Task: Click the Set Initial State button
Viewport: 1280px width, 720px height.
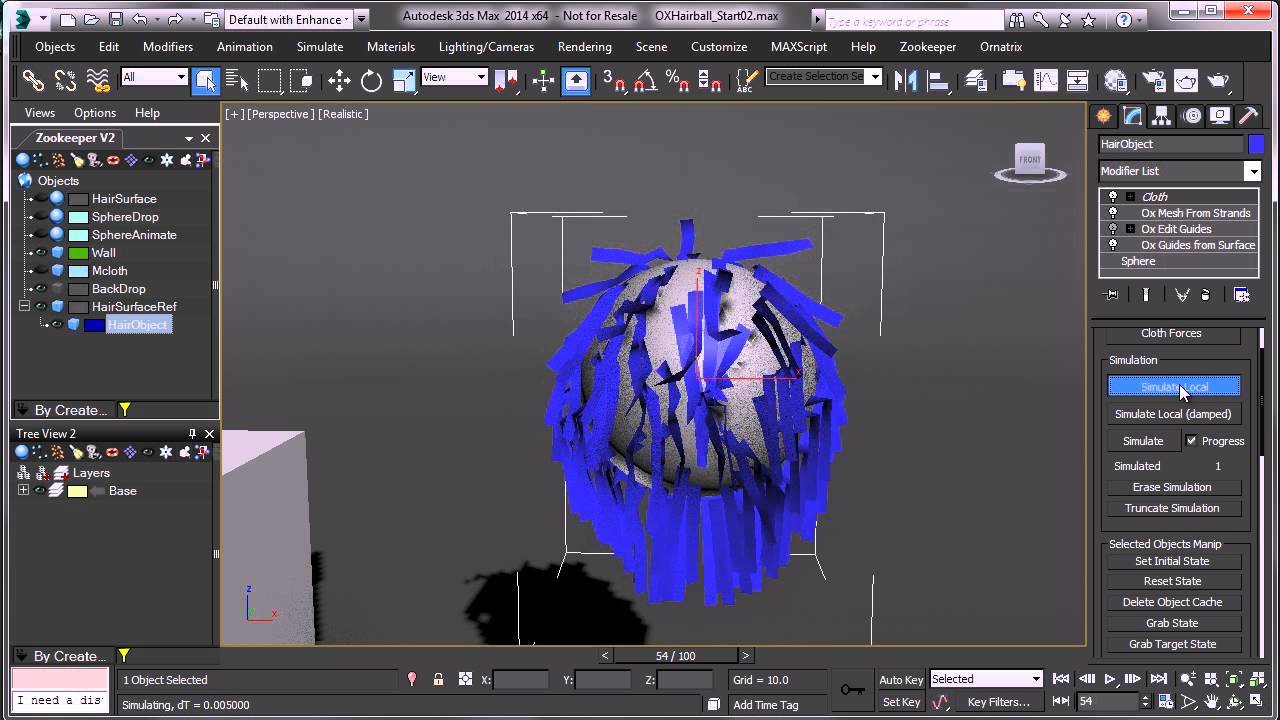Action: coord(1173,561)
